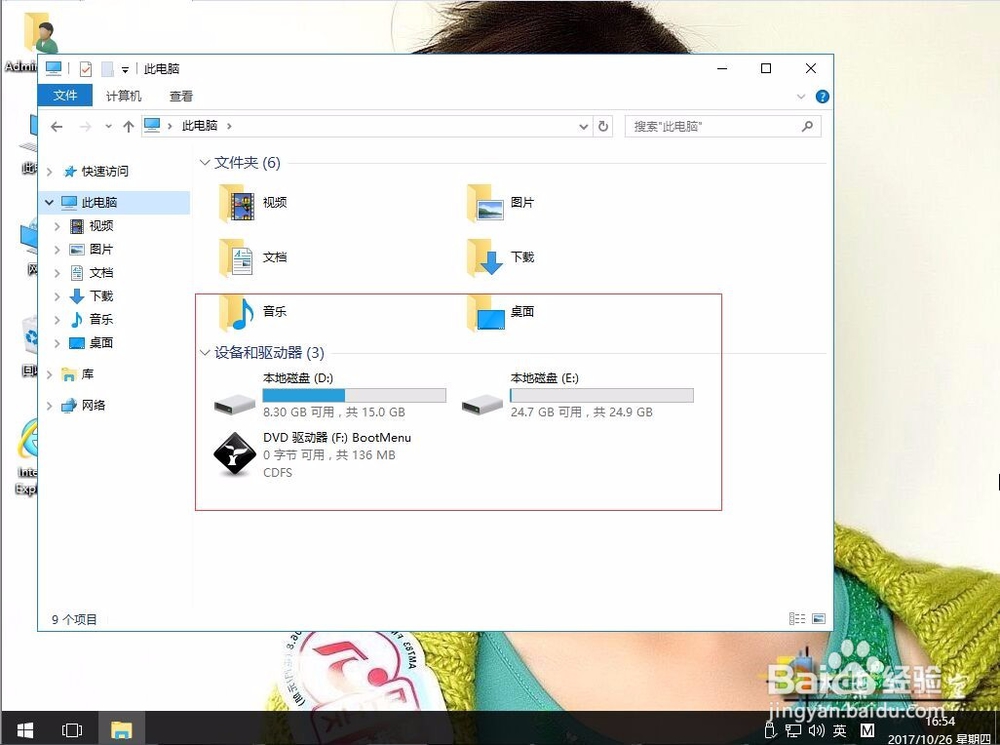Screen dimensions: 1000x745
Task: Switch to details view in status bar
Action: (797, 618)
